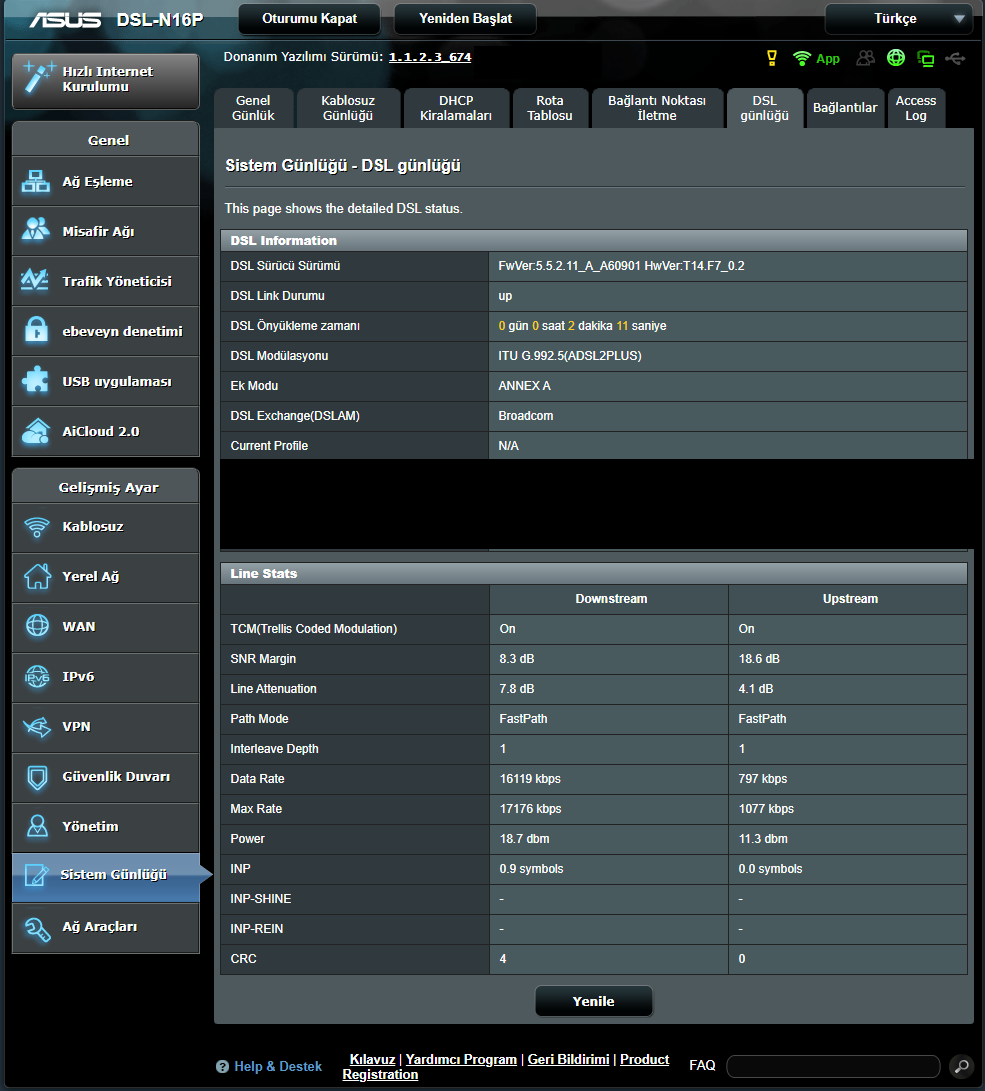Click the ebeveyn denetimi padlock icon
The height and width of the screenshot is (1091, 985).
36,330
